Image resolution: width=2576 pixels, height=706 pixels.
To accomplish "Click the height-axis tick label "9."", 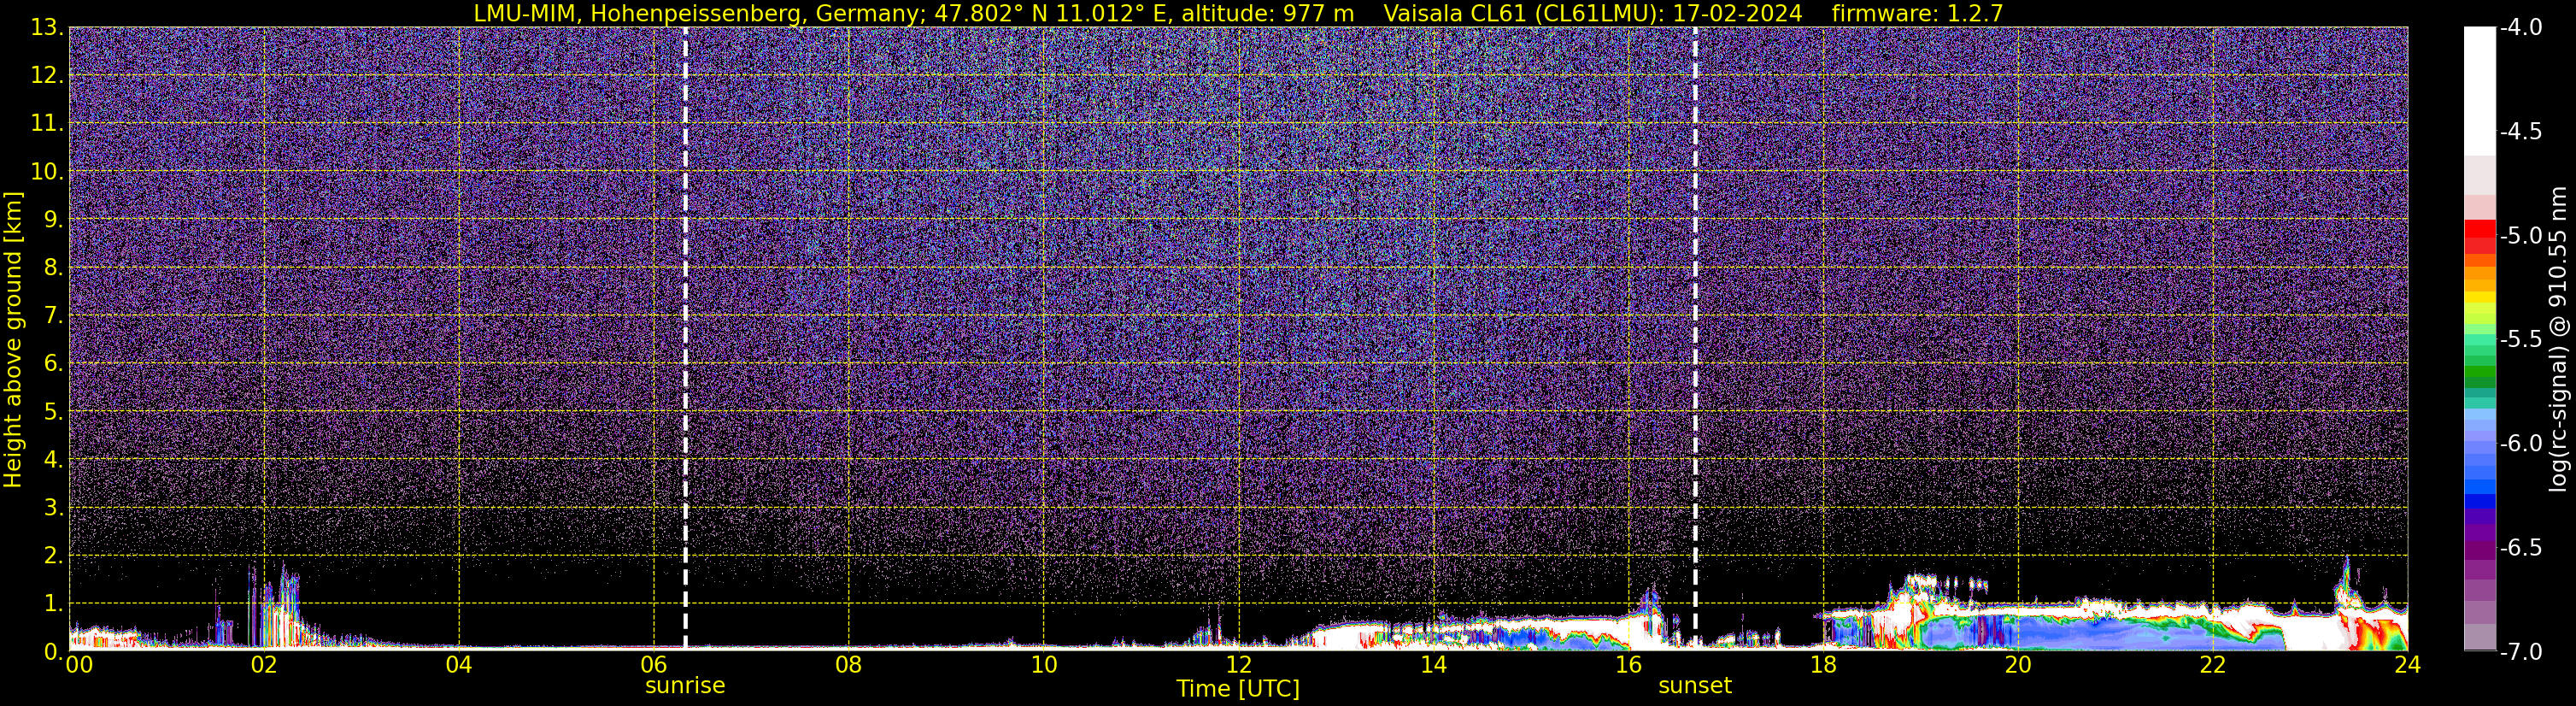I will pos(54,220).
